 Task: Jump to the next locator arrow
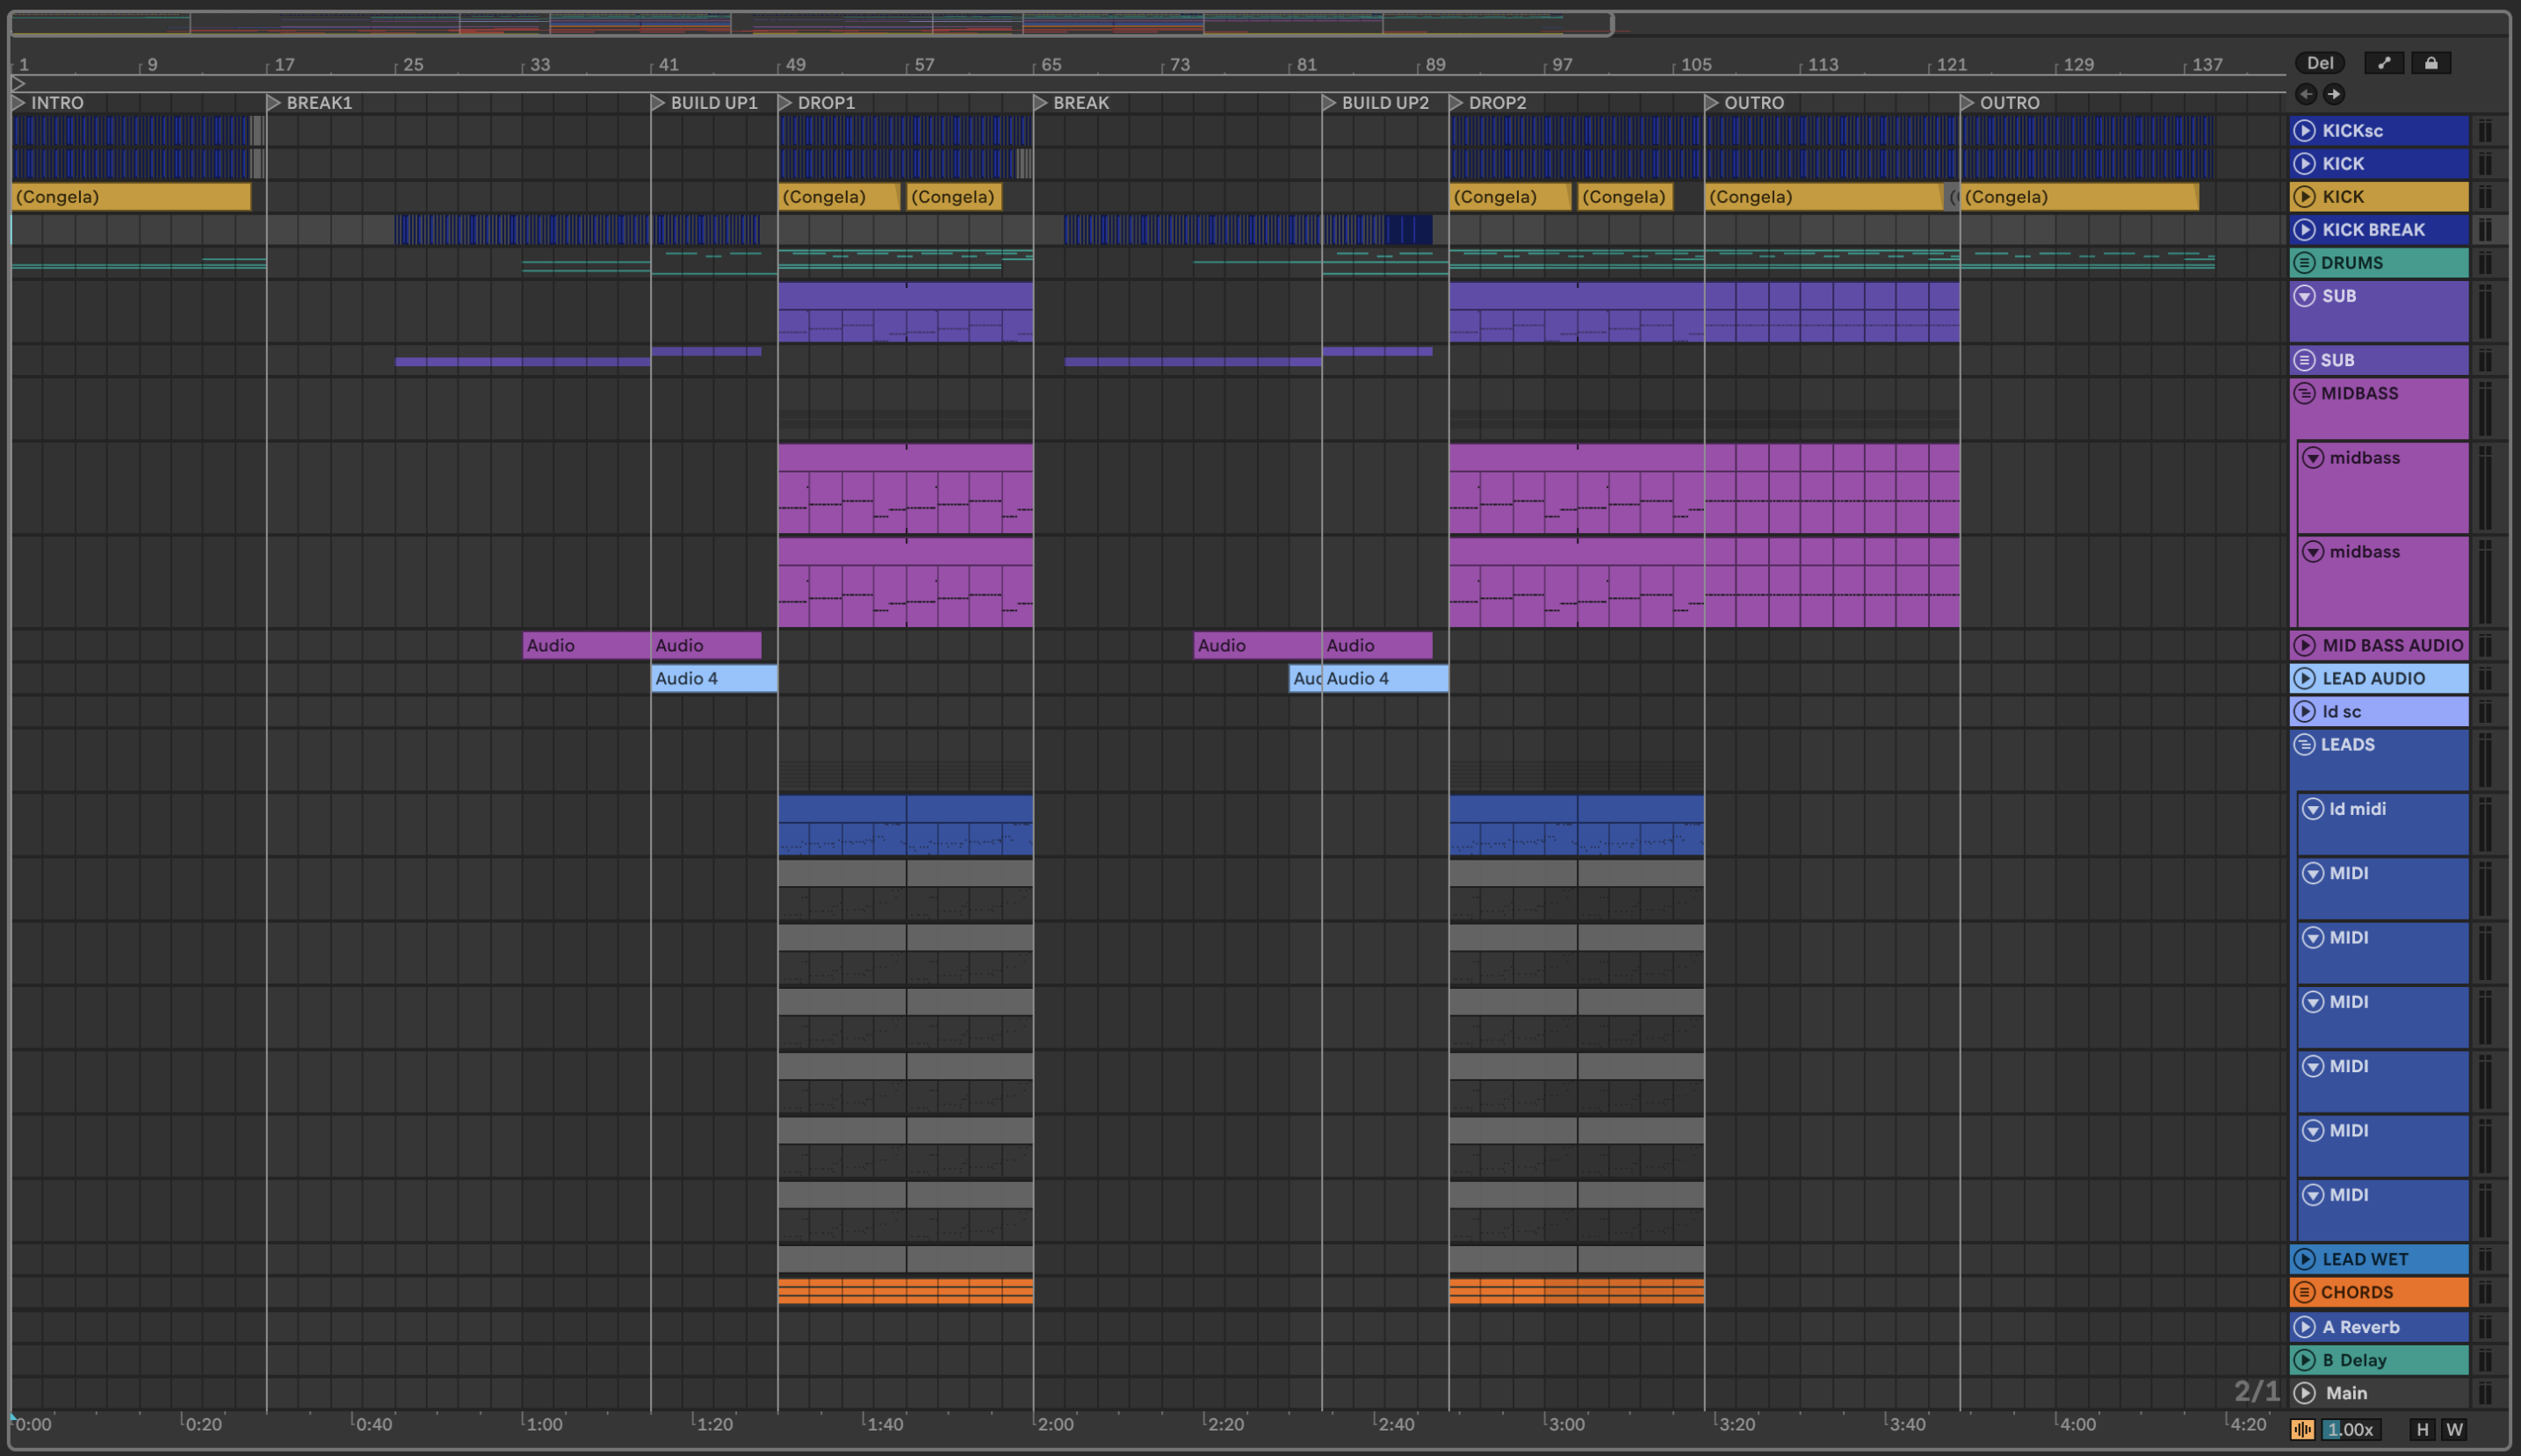coord(2334,94)
